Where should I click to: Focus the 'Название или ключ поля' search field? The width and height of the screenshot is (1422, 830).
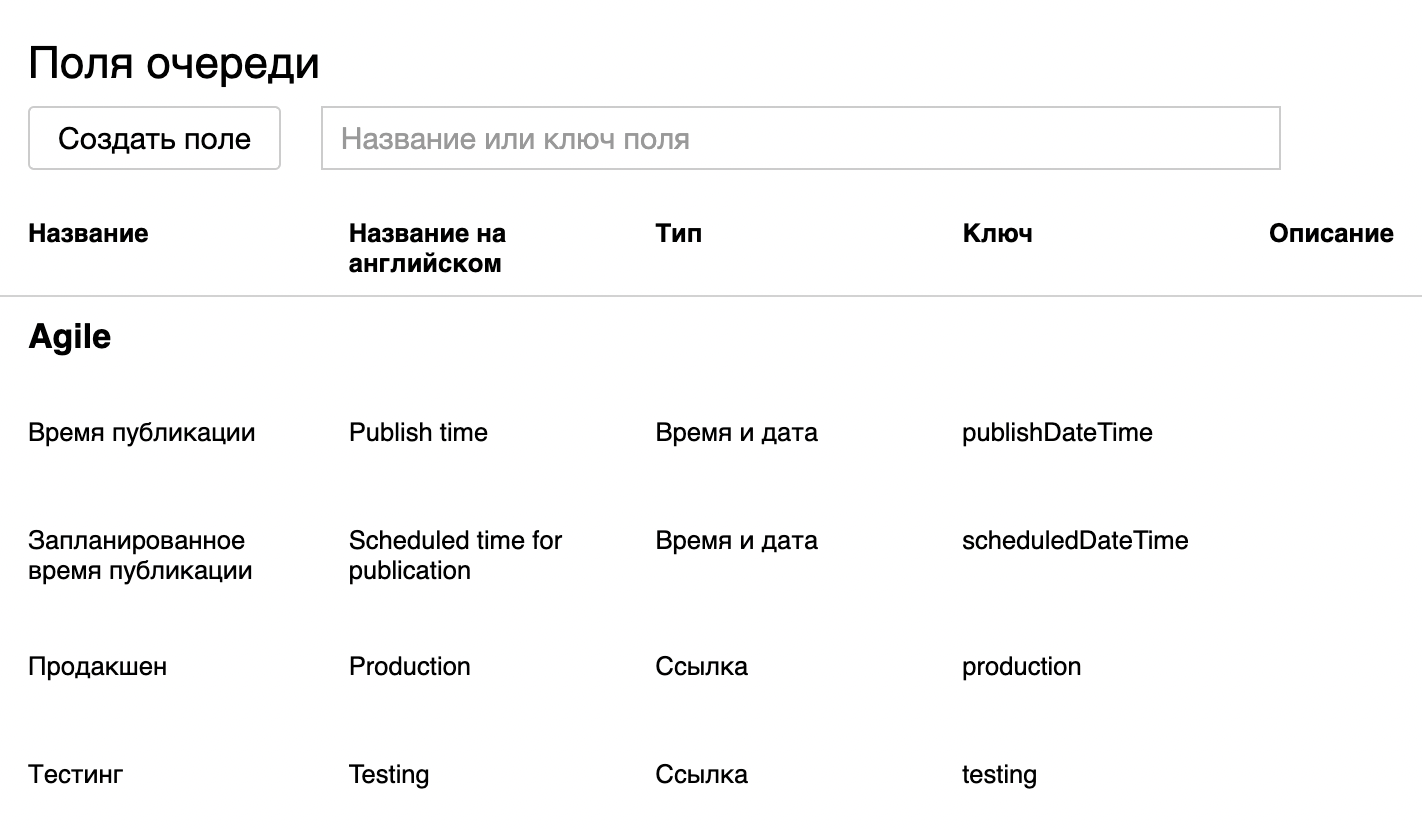(x=800, y=138)
